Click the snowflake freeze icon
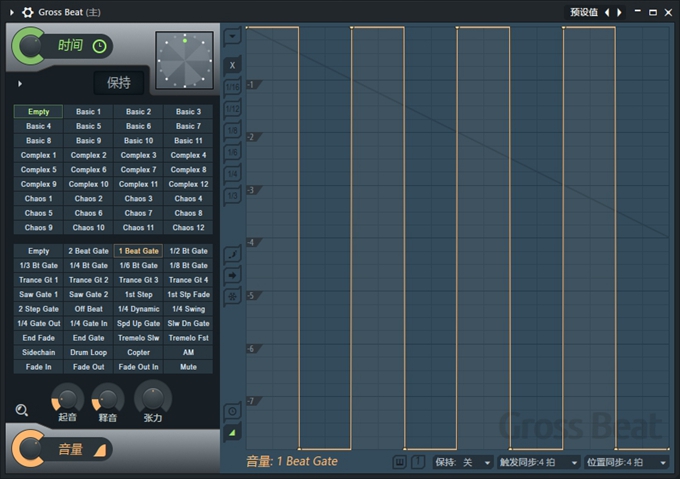This screenshot has width=680, height=479. (x=233, y=297)
